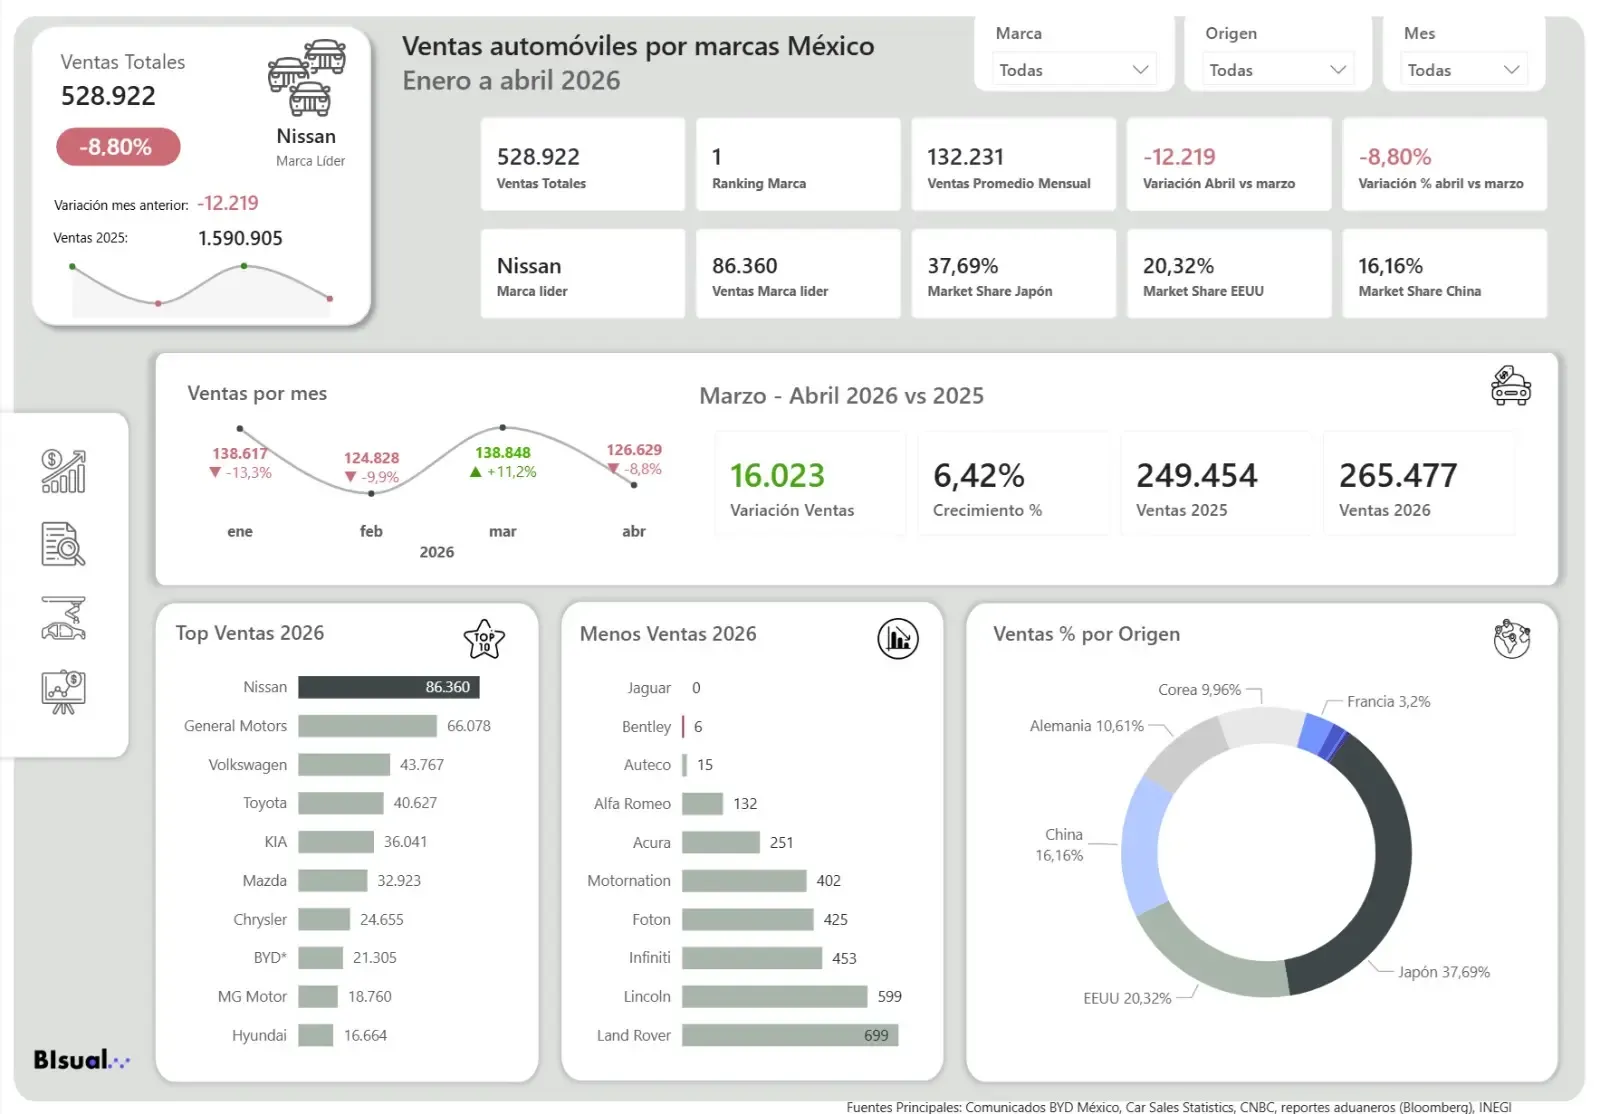Open the sales growth chart sidebar icon
This screenshot has width=1600, height=1114.
pyautogui.click(x=63, y=471)
